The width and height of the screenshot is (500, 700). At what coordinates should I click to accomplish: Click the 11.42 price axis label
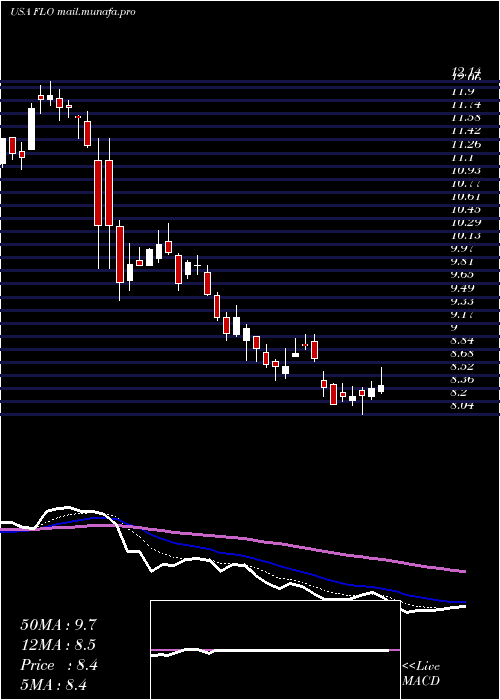[x=466, y=131]
